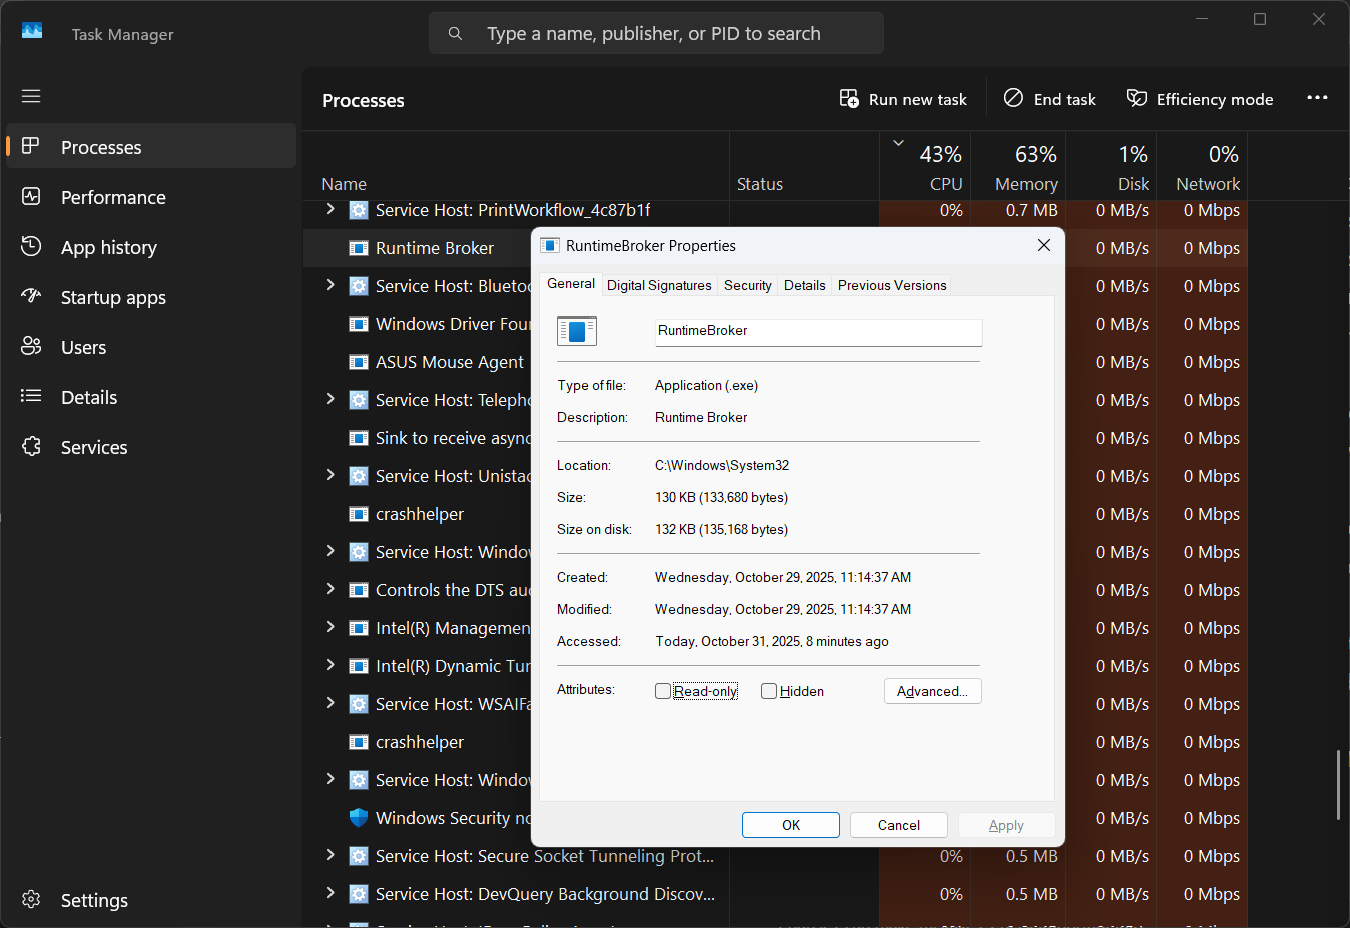Open the Users page icon
Image resolution: width=1350 pixels, height=928 pixels.
(x=31, y=347)
